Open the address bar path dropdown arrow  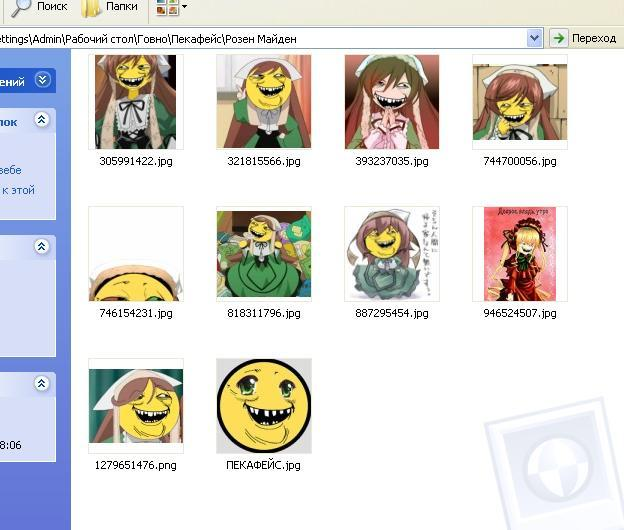(x=534, y=39)
